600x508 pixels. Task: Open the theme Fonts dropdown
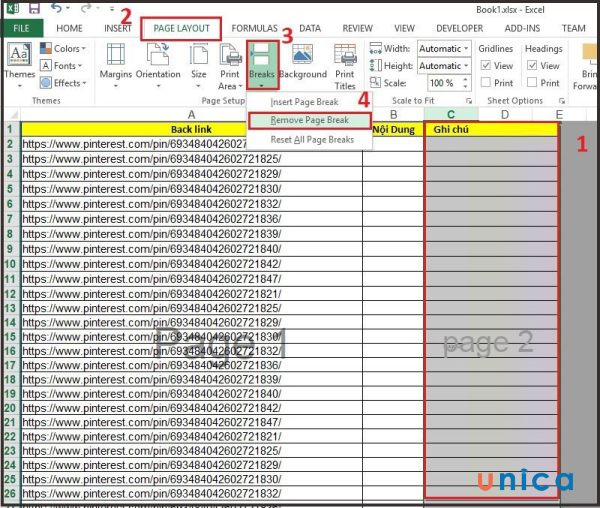point(61,66)
